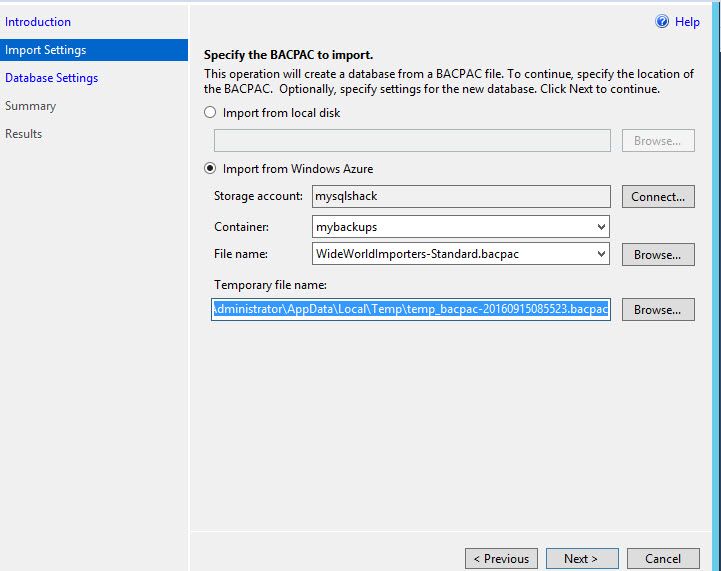
Task: Click the Results step in sidebar
Action: pyautogui.click(x=24, y=134)
